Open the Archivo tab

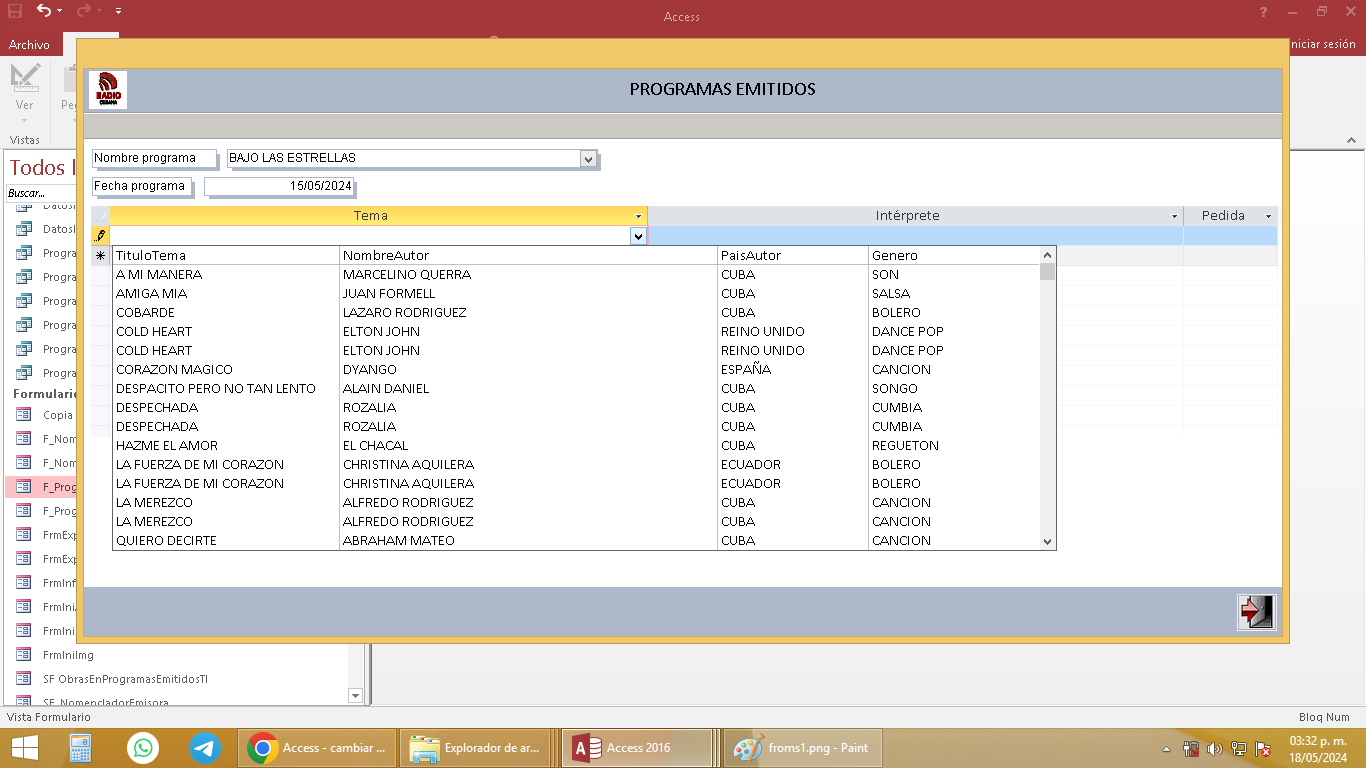pyautogui.click(x=29, y=44)
